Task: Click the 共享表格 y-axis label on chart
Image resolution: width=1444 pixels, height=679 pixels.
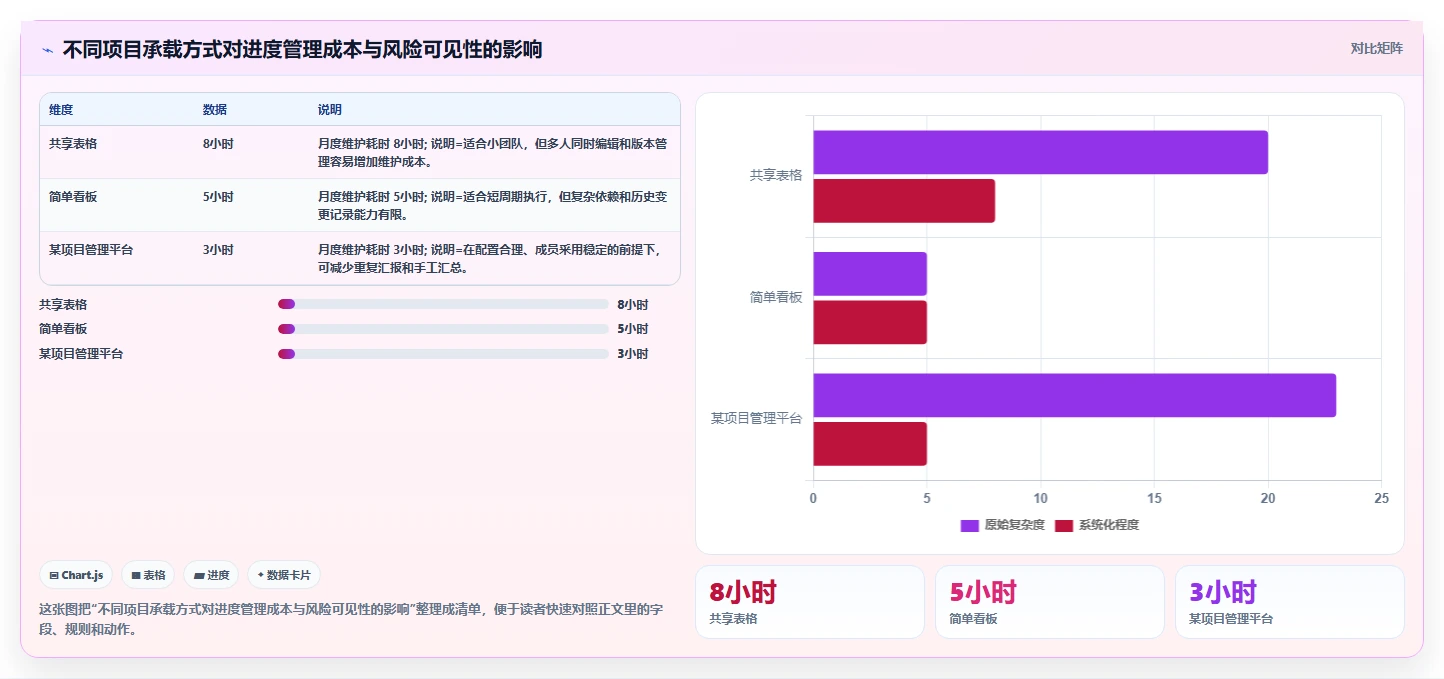Action: pos(776,175)
